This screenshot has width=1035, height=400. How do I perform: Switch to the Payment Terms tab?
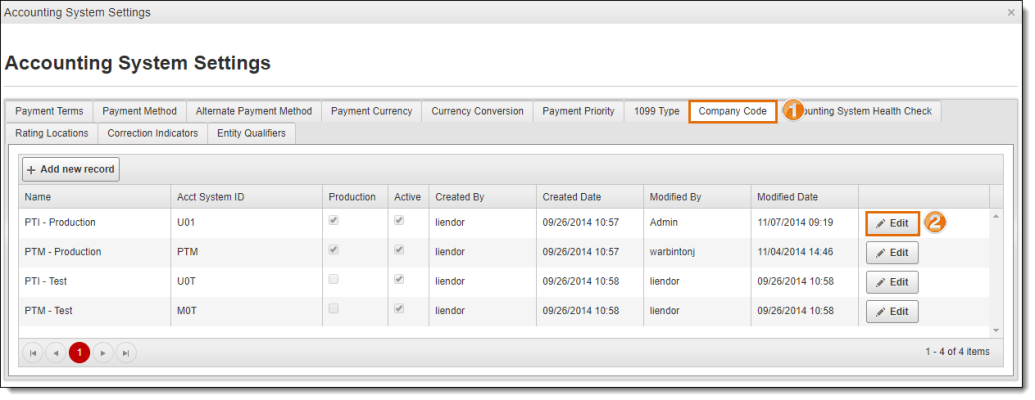click(x=49, y=111)
